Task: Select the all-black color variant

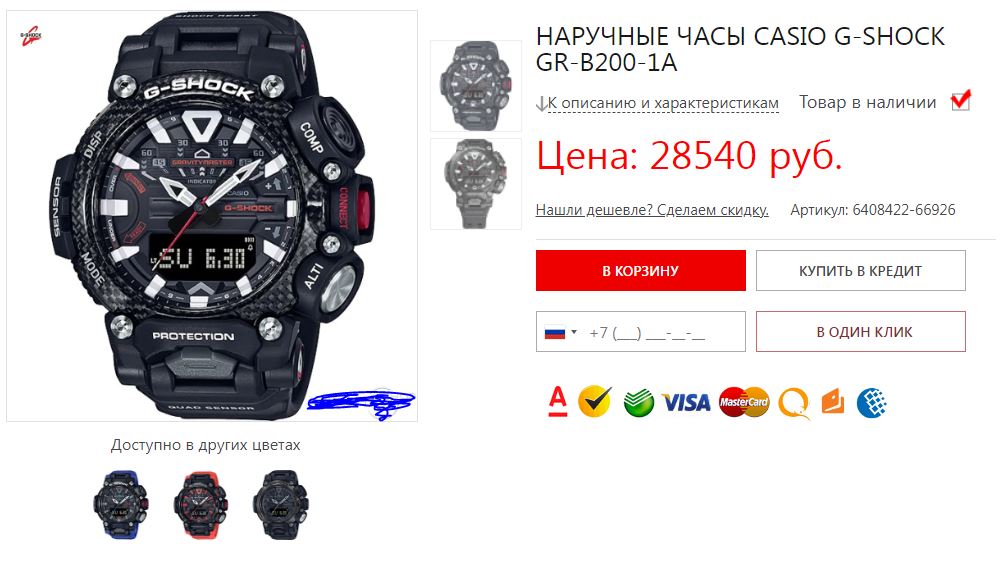Action: (280, 505)
